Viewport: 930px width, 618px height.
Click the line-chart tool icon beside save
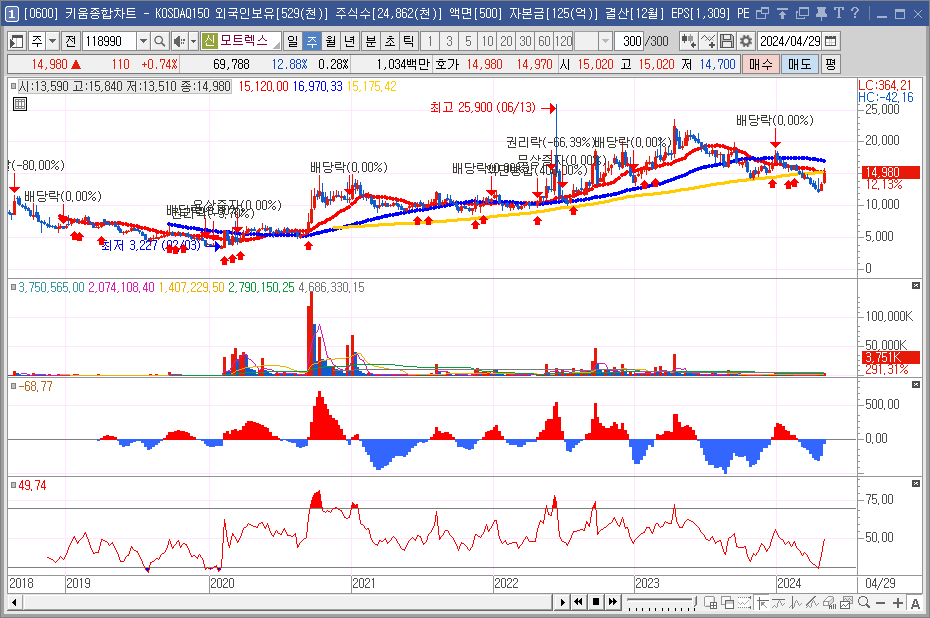tap(708, 41)
